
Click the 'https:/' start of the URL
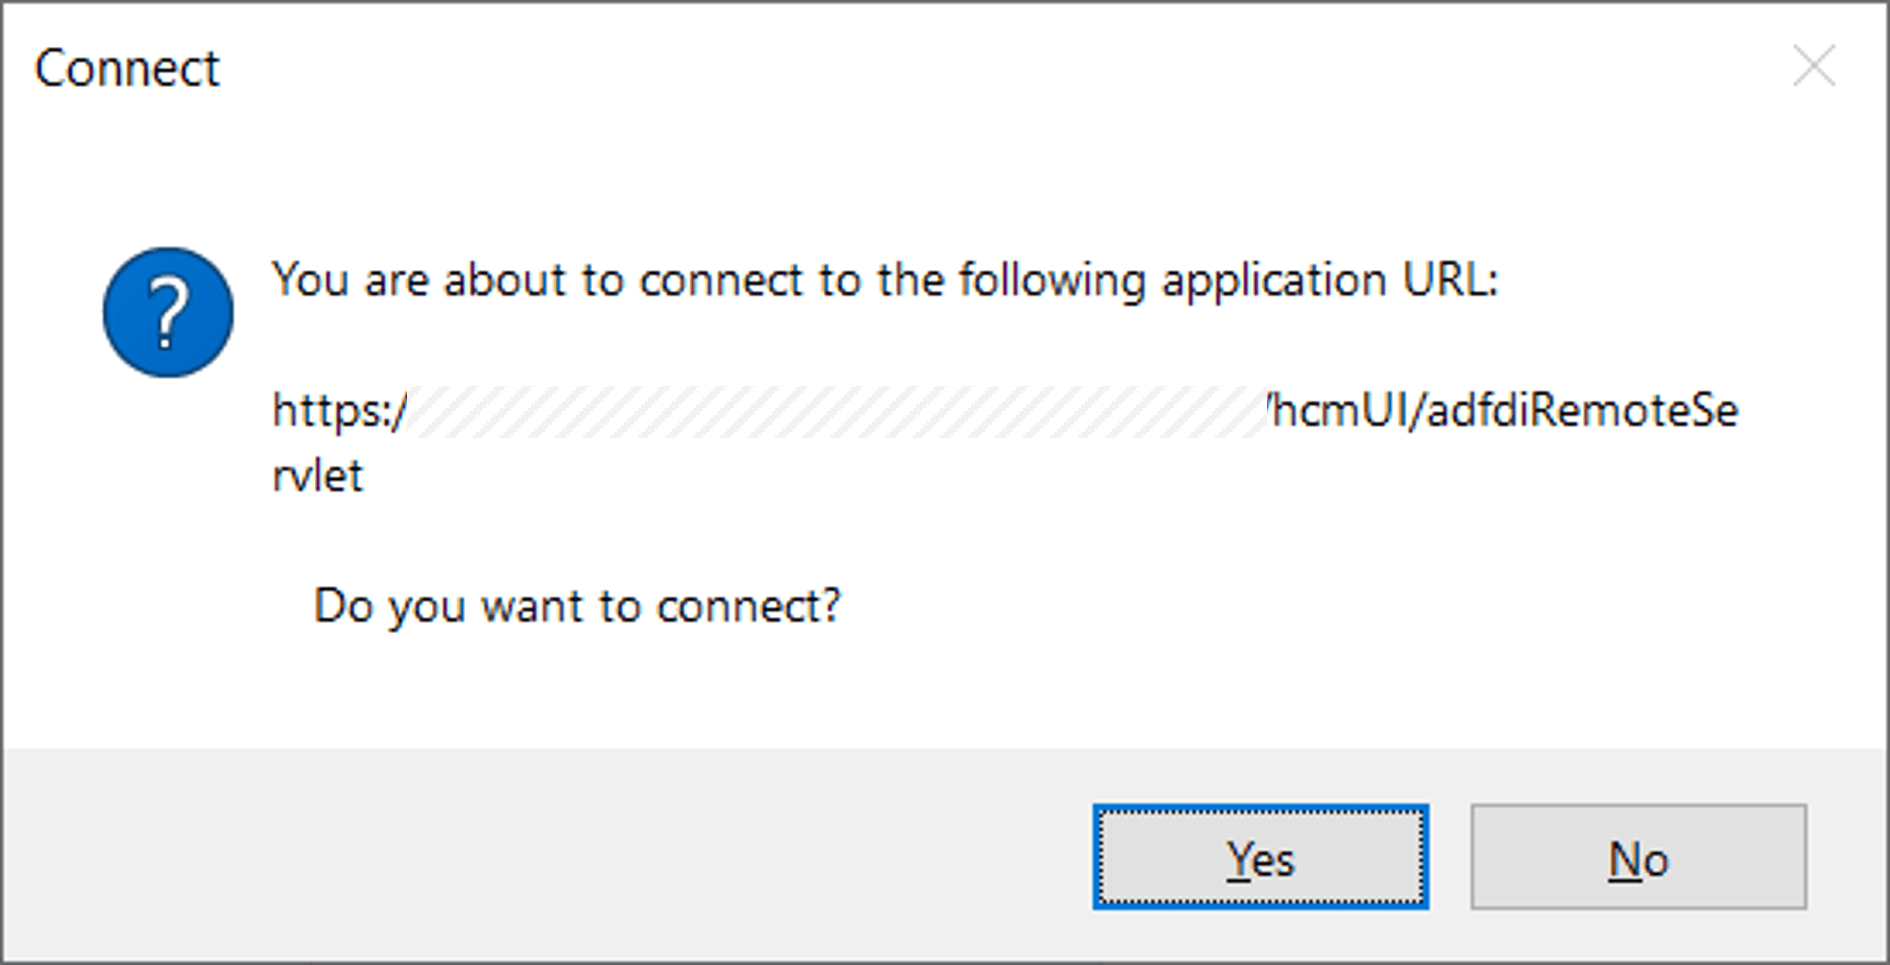tap(339, 411)
